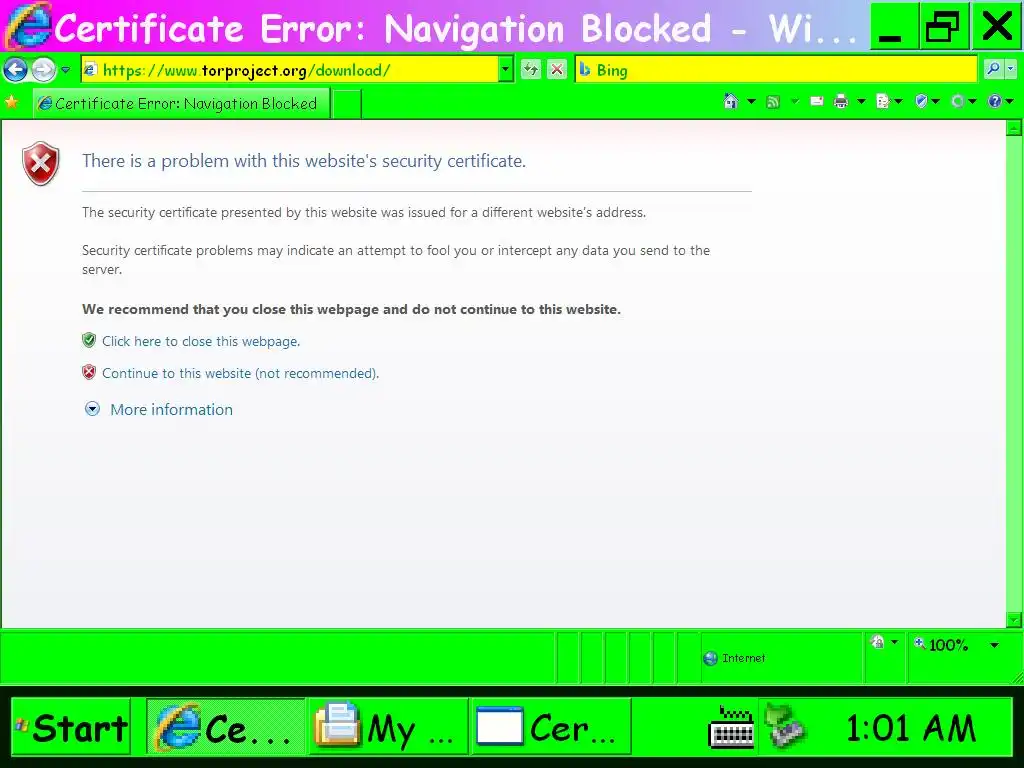Open the Safety shield menu icon
The image size is (1024, 768).
921,101
